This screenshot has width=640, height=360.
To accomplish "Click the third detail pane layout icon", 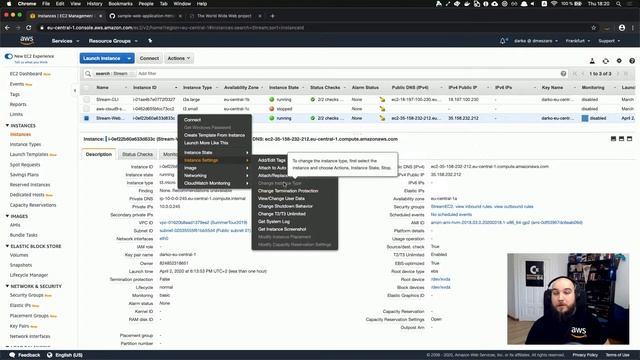I will [629, 139].
